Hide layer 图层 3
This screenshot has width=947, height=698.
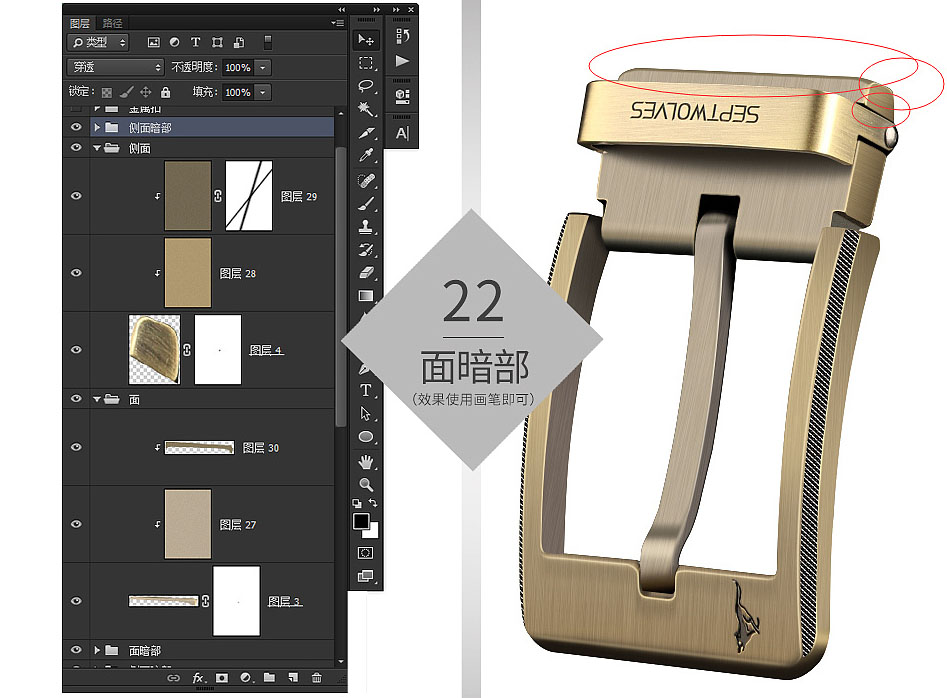pyautogui.click(x=76, y=601)
